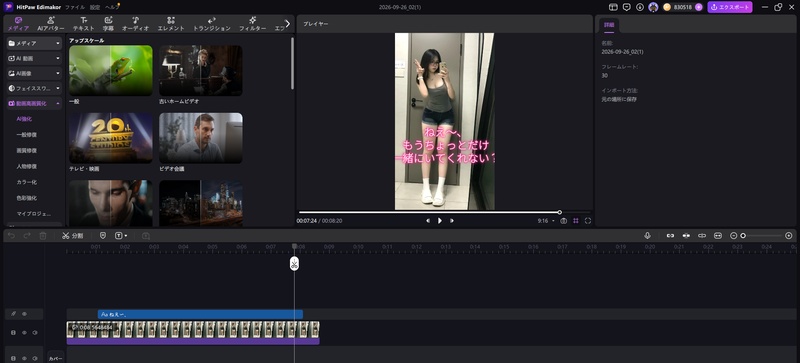Open the フィルター filters tab
Image resolution: width=800 pixels, height=363 pixels.
pyautogui.click(x=253, y=24)
